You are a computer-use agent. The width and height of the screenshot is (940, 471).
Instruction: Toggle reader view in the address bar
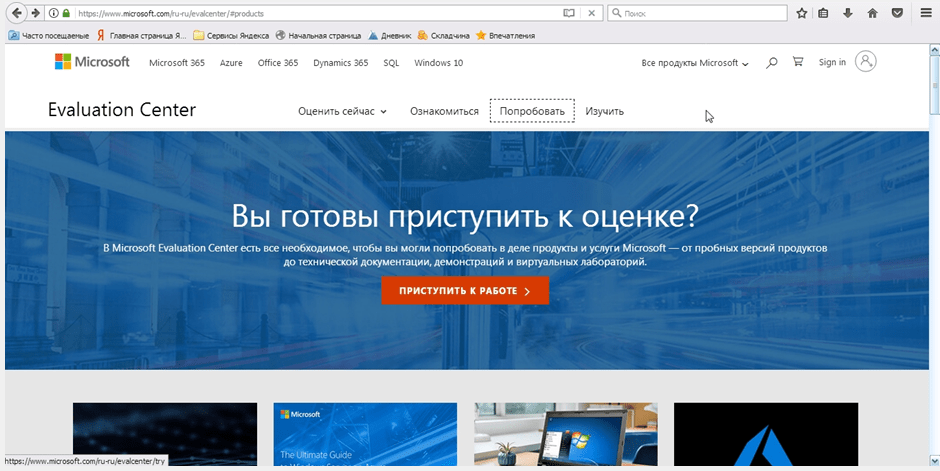[x=569, y=14]
